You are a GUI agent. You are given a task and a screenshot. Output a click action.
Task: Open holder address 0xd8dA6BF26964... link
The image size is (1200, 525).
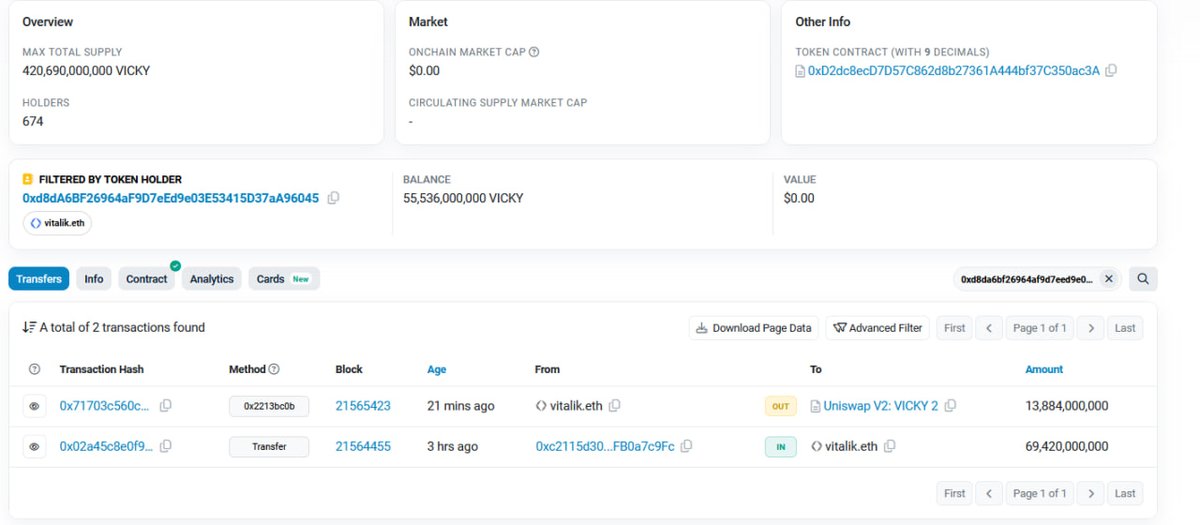[171, 198]
